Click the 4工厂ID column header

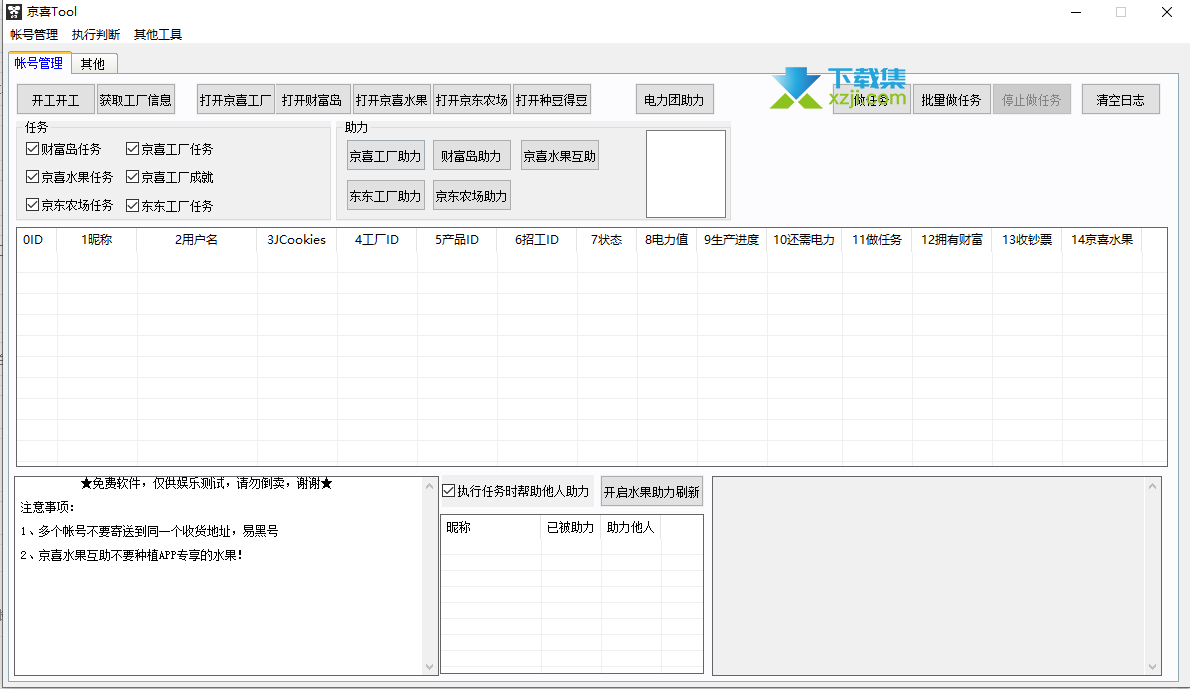(x=377, y=240)
